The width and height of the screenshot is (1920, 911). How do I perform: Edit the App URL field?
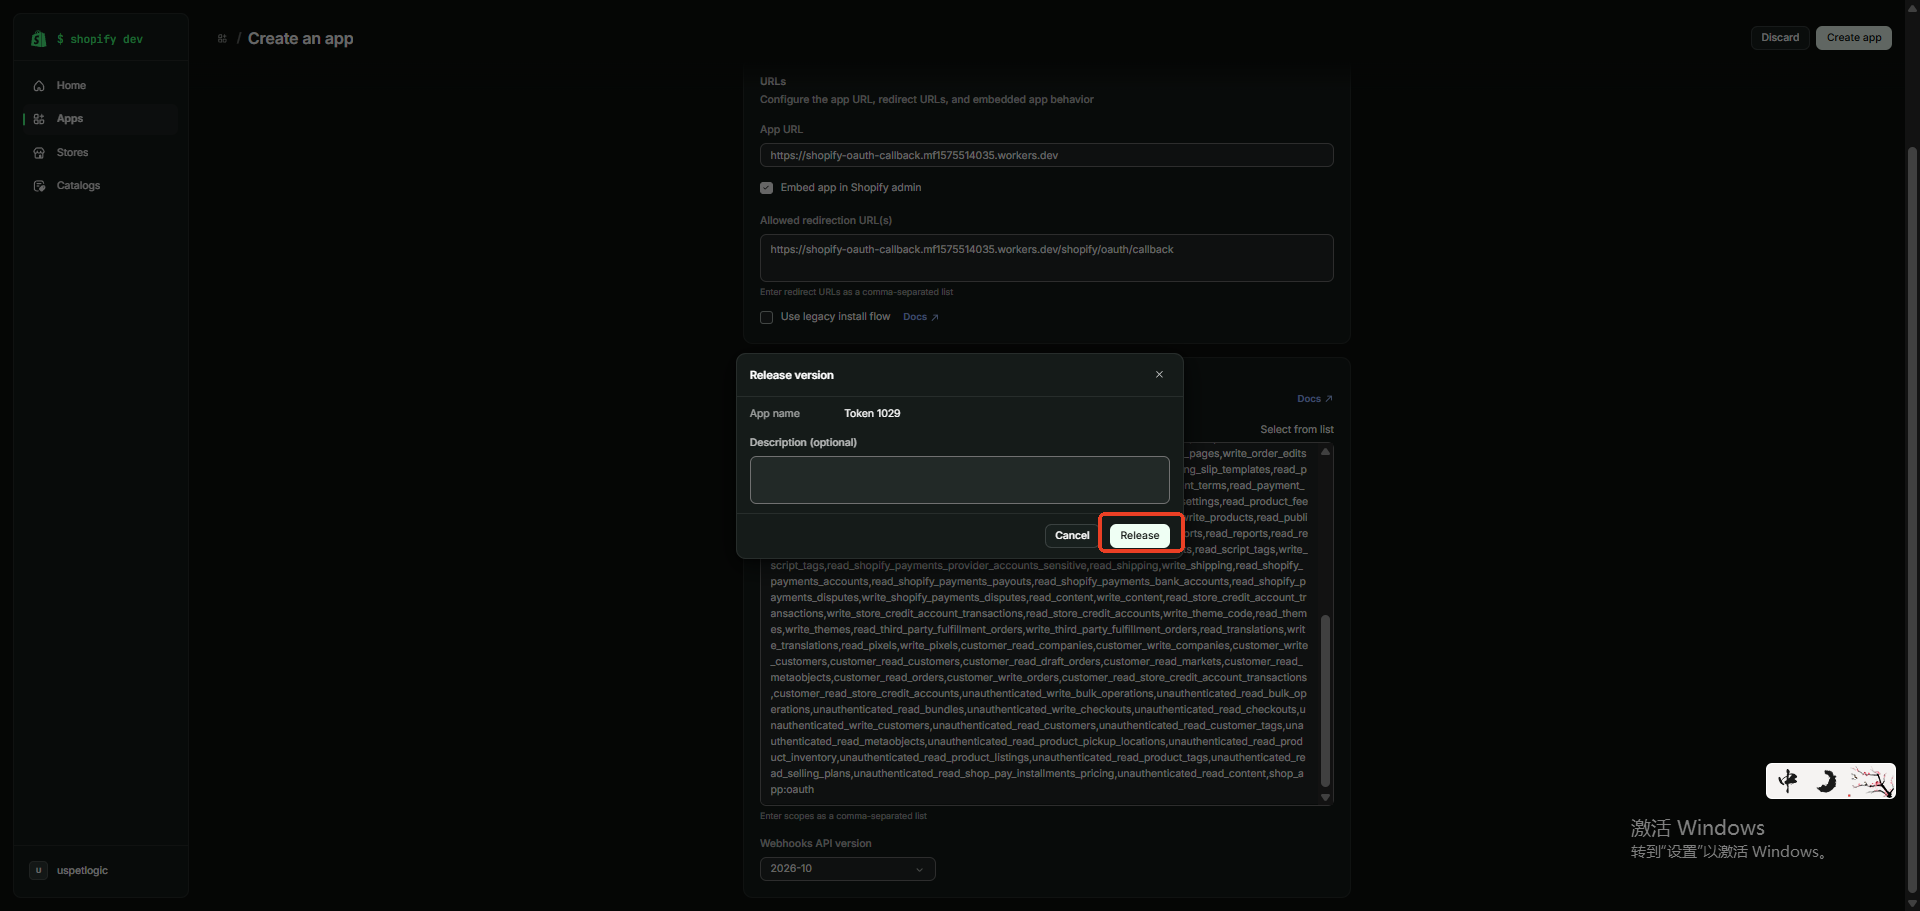(1046, 156)
